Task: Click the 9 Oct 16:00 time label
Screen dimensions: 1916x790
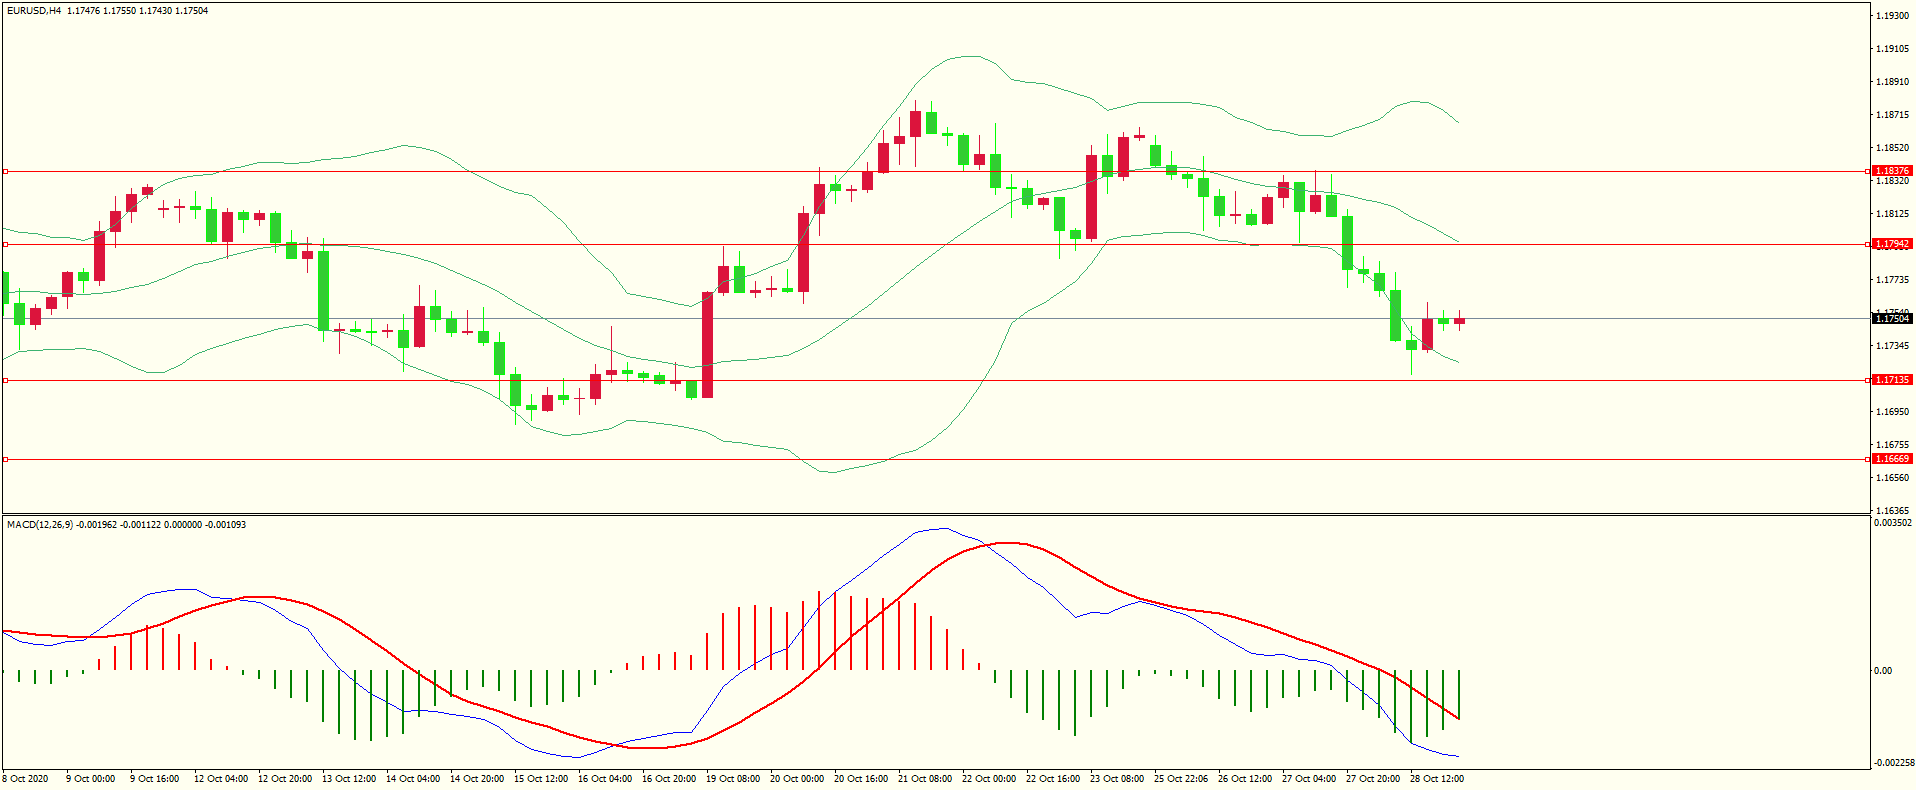Action: pos(155,779)
